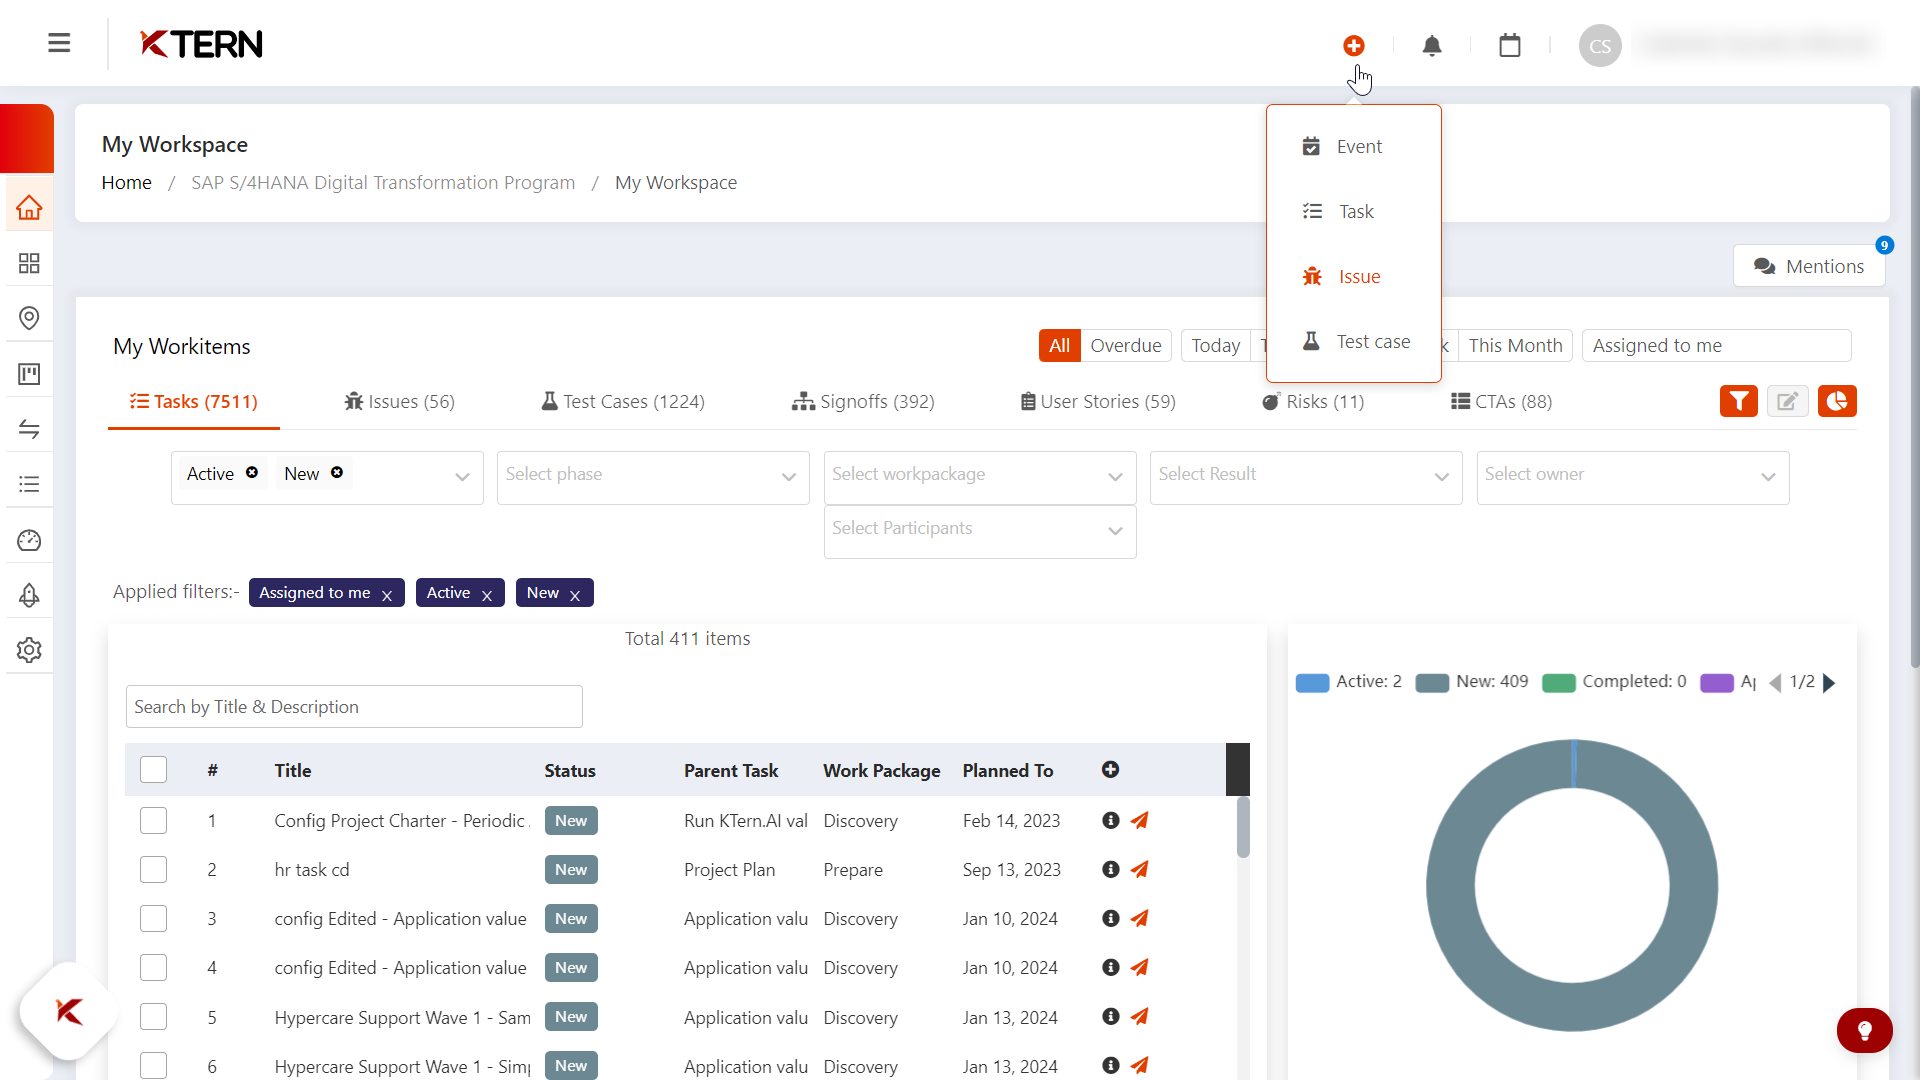Toggle the pie chart view button
The width and height of the screenshot is (1920, 1080).
point(1837,401)
